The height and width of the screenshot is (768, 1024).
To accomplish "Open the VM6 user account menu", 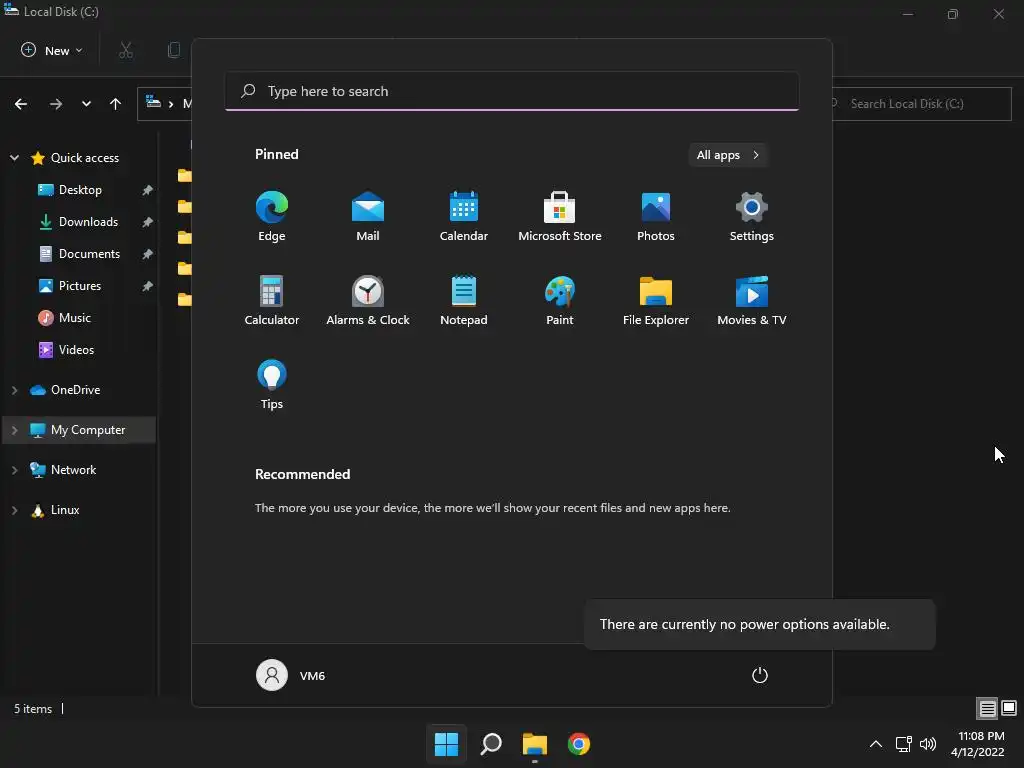I will [x=291, y=675].
